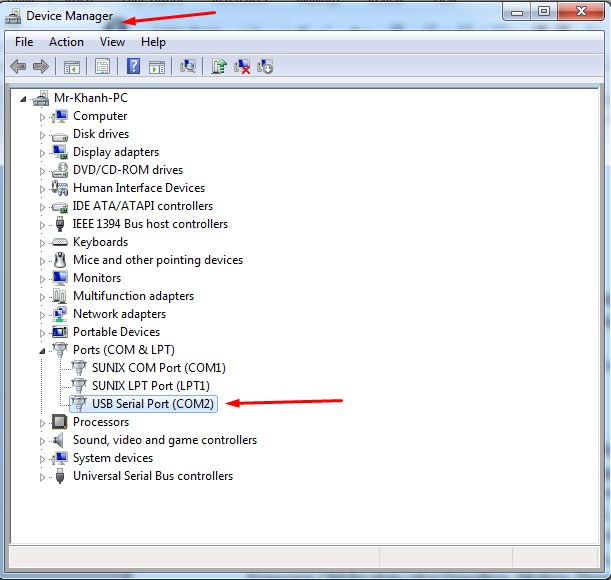The image size is (611, 580).
Task: Click Scan for hardware changes icon
Action: click(188, 66)
